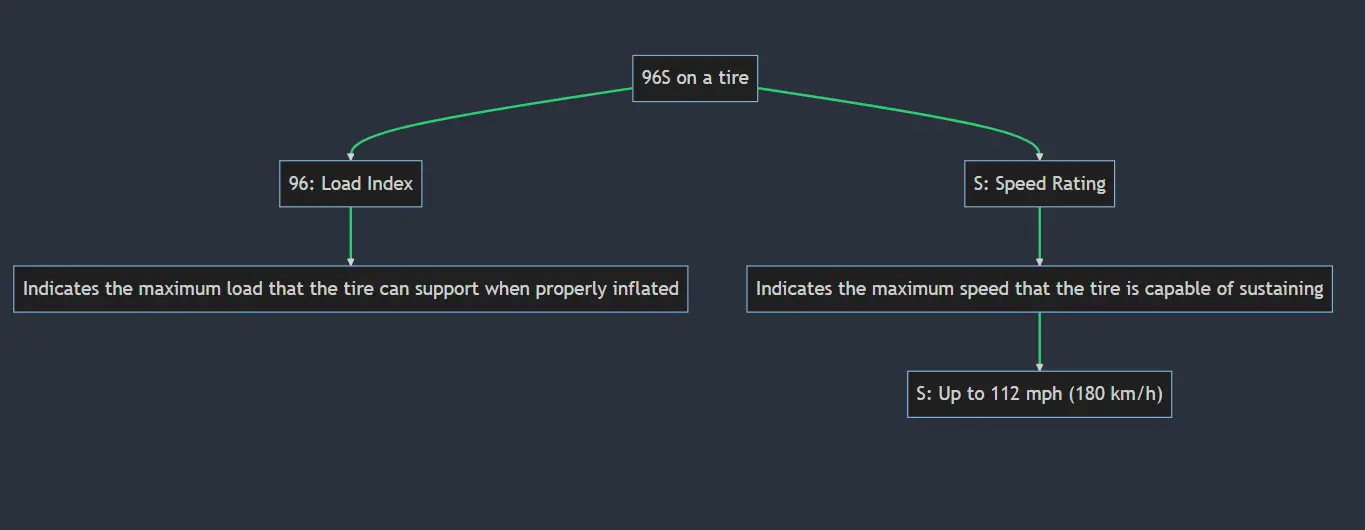Click arrowhead entering the maximum load box
The height and width of the screenshot is (530, 1365).
tap(350, 261)
